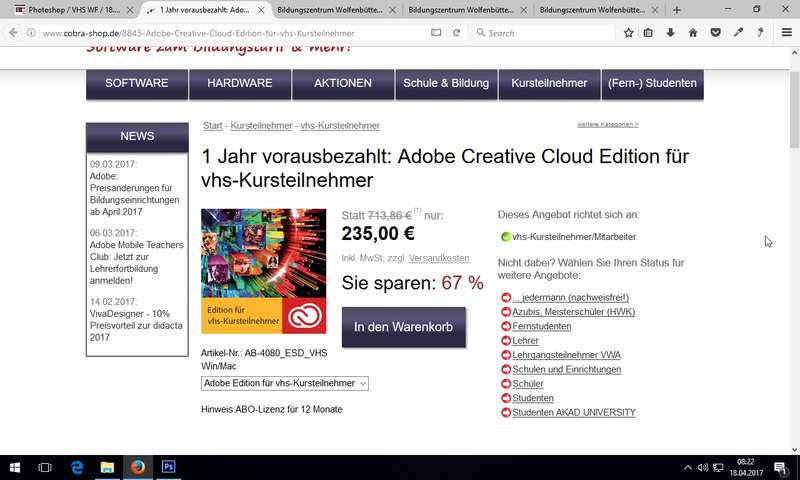Click green status icon for vhs-Kursteilnehmer/Mitarbeiter

point(506,237)
